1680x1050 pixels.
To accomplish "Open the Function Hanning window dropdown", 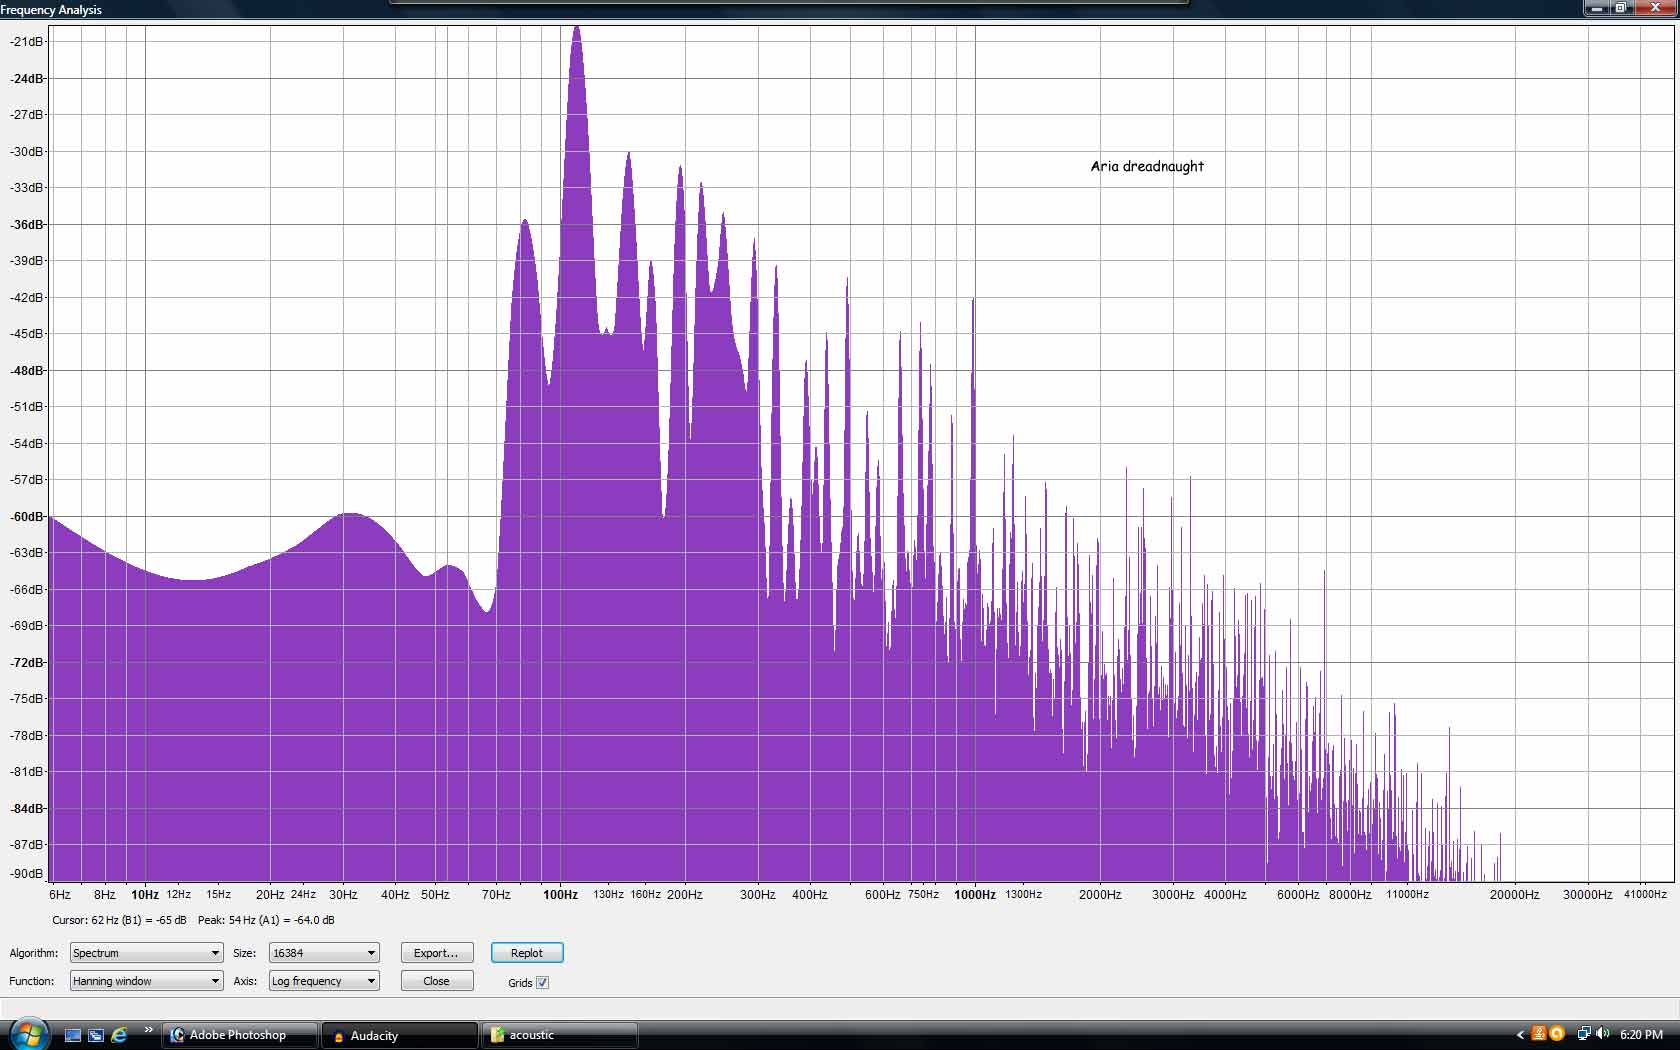I will click(146, 981).
